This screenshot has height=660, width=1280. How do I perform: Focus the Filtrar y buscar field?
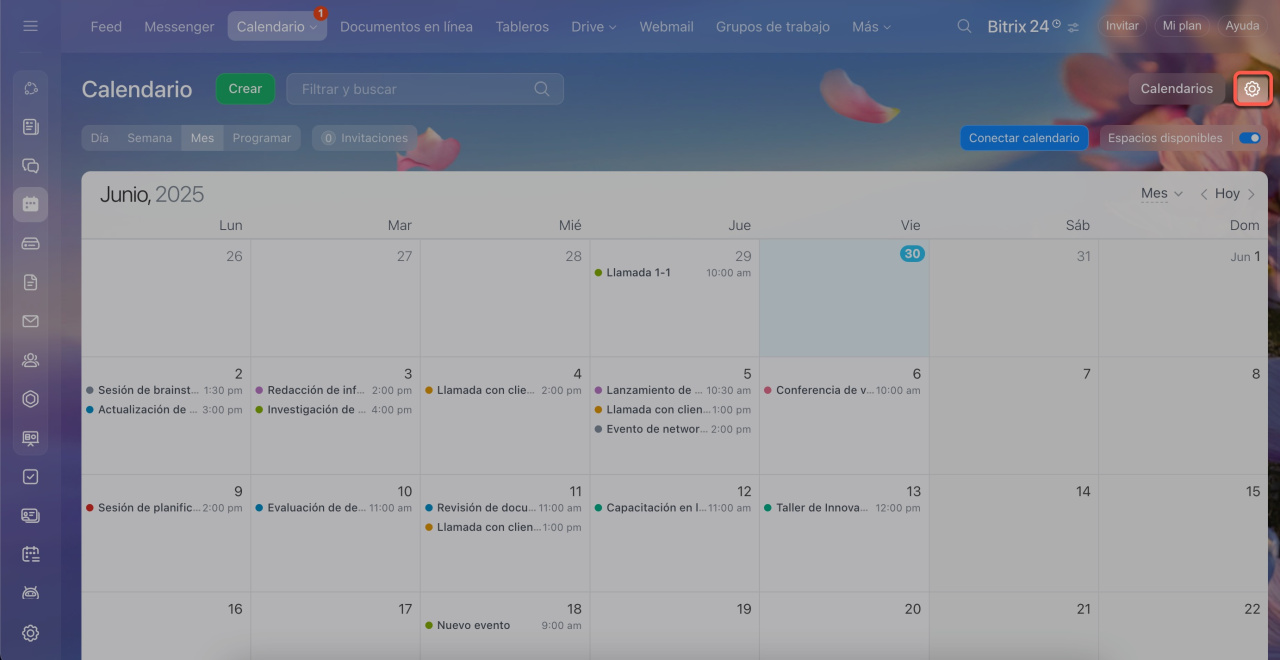(x=425, y=89)
